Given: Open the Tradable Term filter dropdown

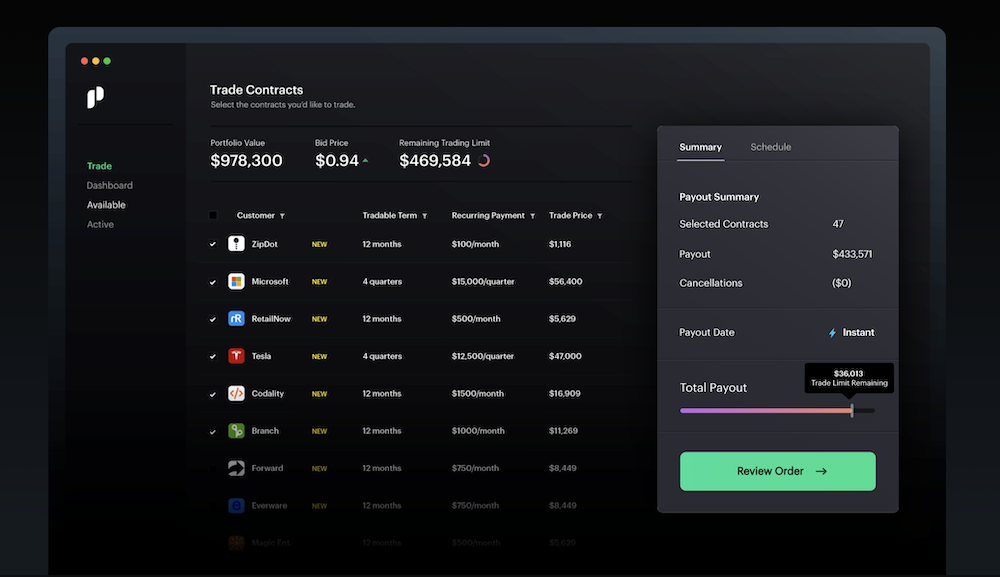Looking at the screenshot, I should click(x=425, y=216).
